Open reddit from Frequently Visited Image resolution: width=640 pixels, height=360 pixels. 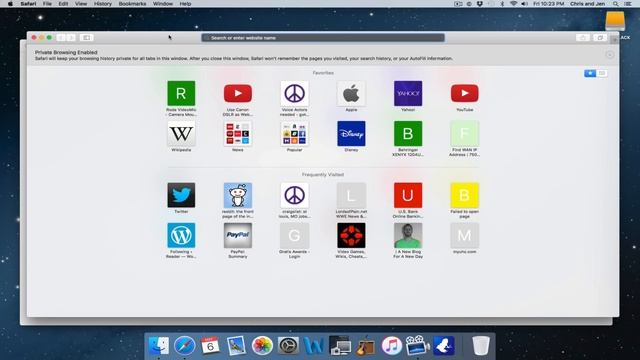238,195
